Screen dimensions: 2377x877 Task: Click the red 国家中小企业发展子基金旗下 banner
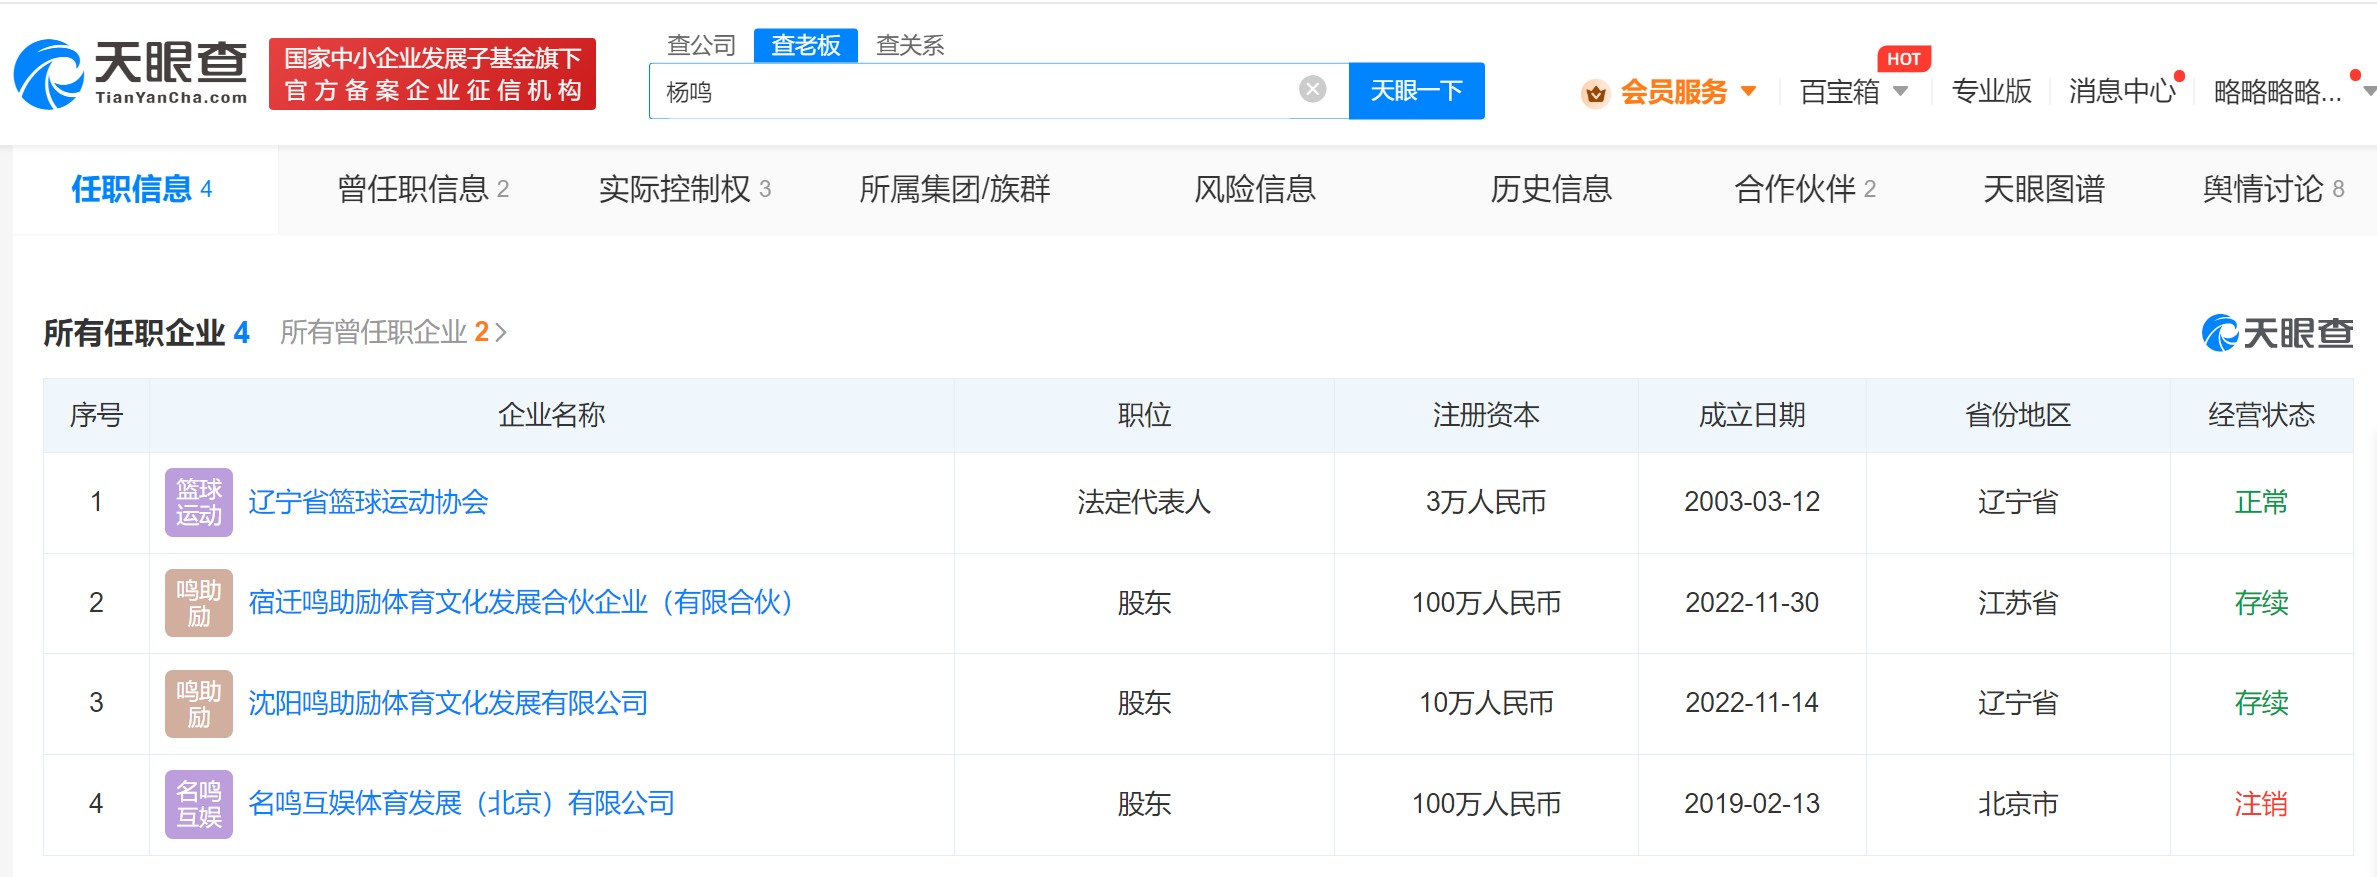pos(432,74)
